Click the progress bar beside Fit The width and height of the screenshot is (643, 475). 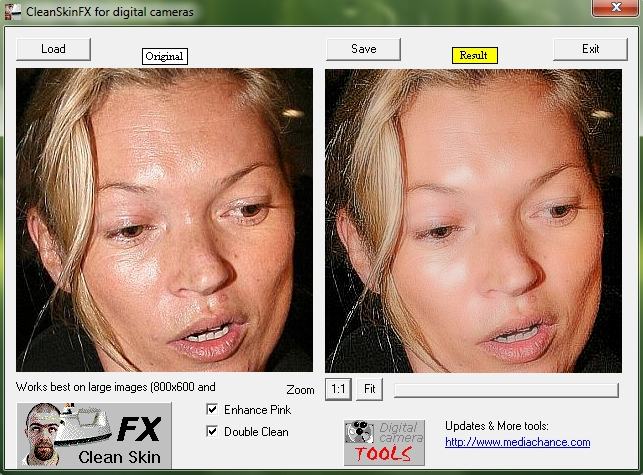click(506, 391)
